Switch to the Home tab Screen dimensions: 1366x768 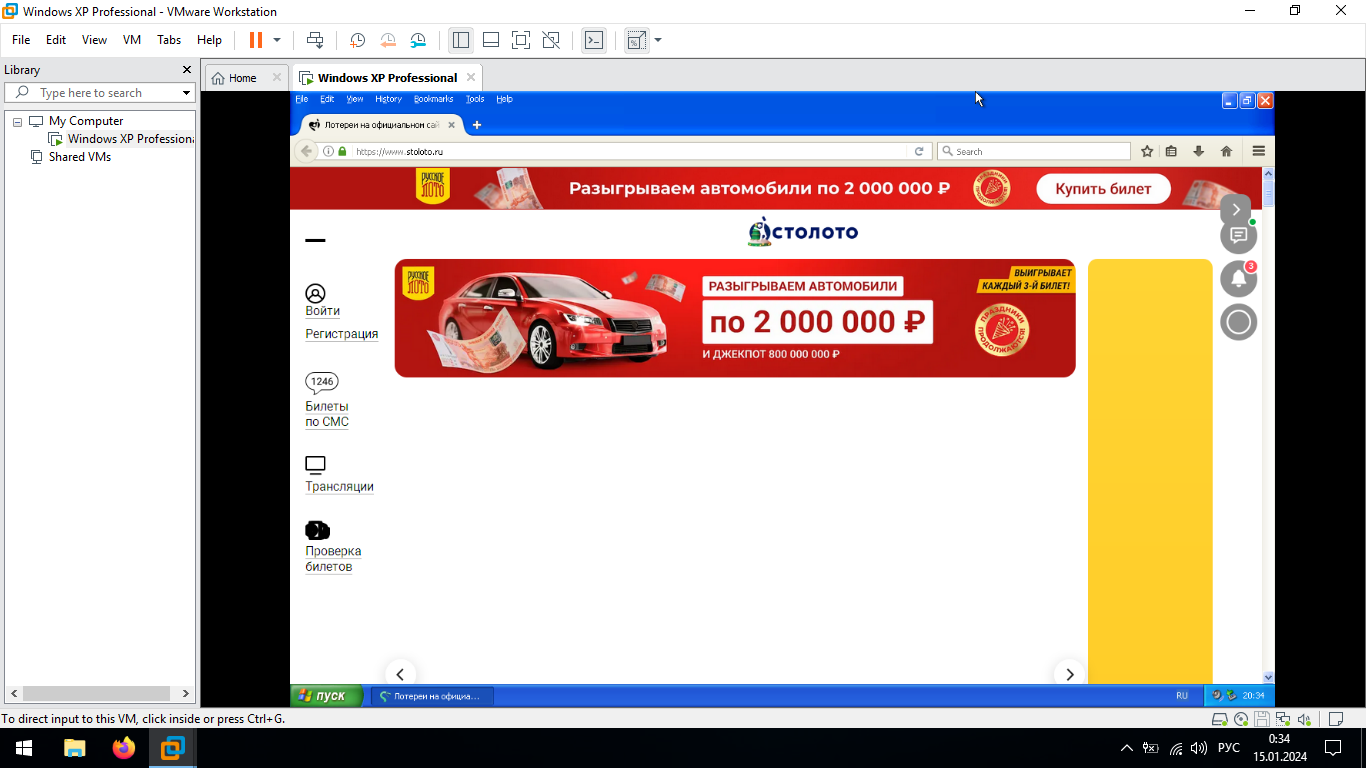point(242,78)
